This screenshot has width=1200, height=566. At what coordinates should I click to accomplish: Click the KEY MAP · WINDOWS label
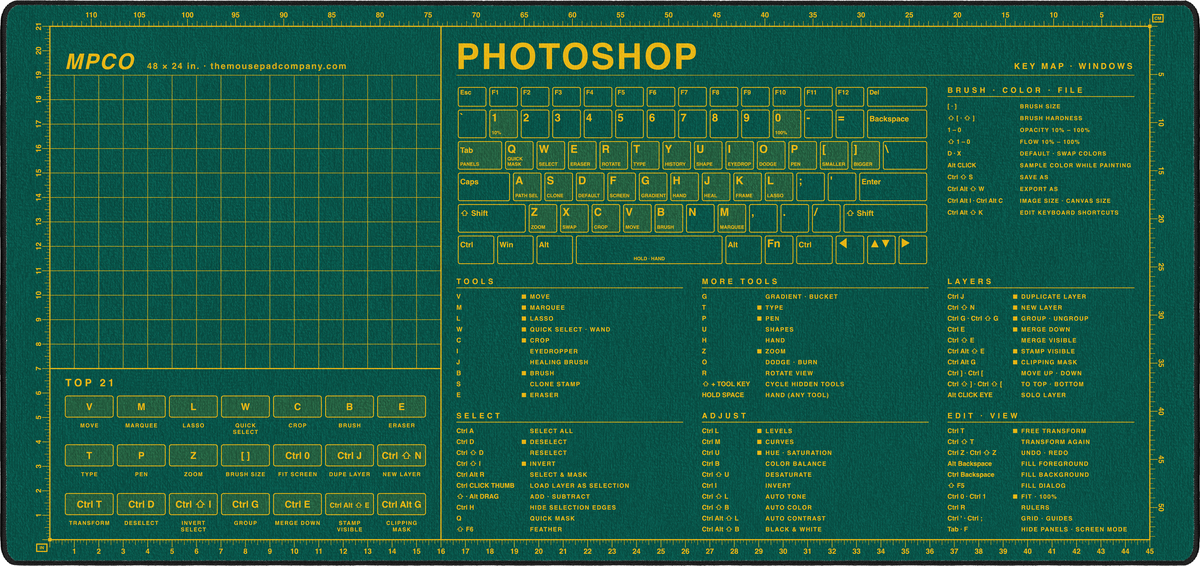1073,66
